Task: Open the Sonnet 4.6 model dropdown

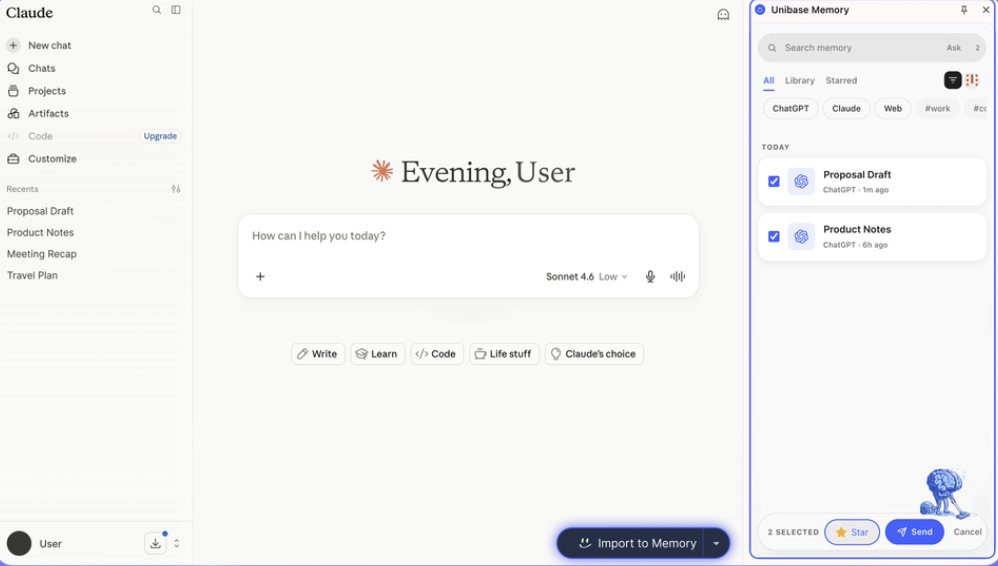Action: (x=586, y=276)
